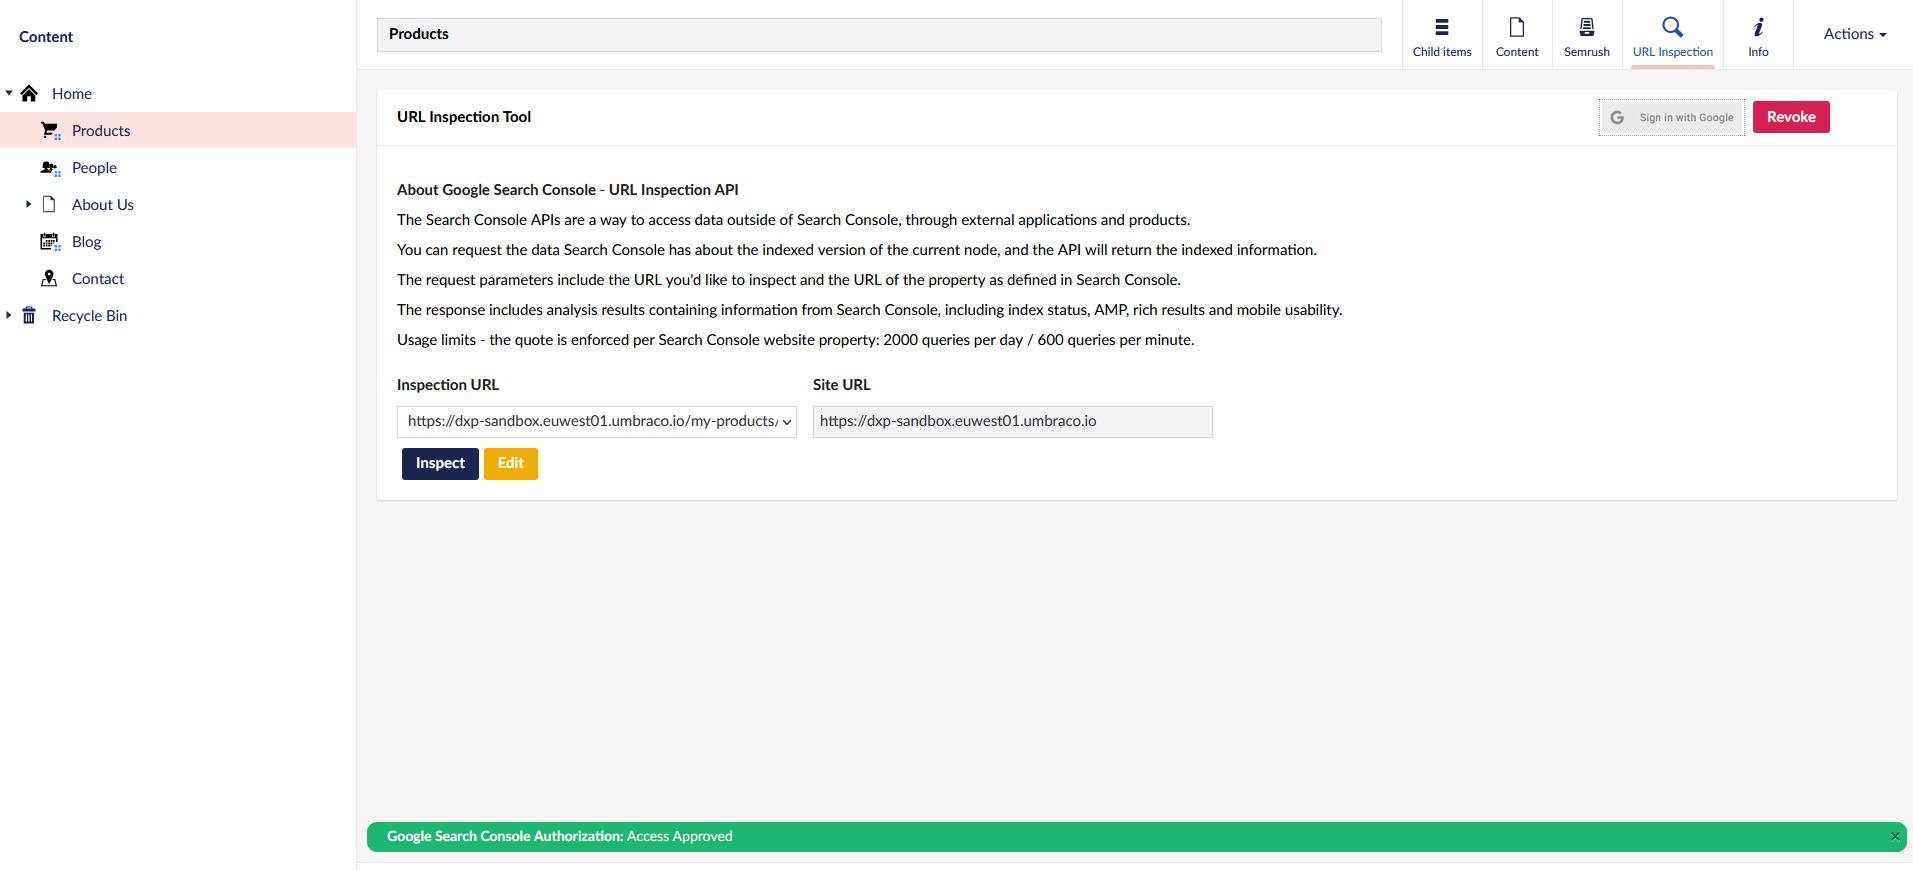Click the Products shopping cart icon
Viewport: 1913px width, 870px height.
tap(49, 131)
